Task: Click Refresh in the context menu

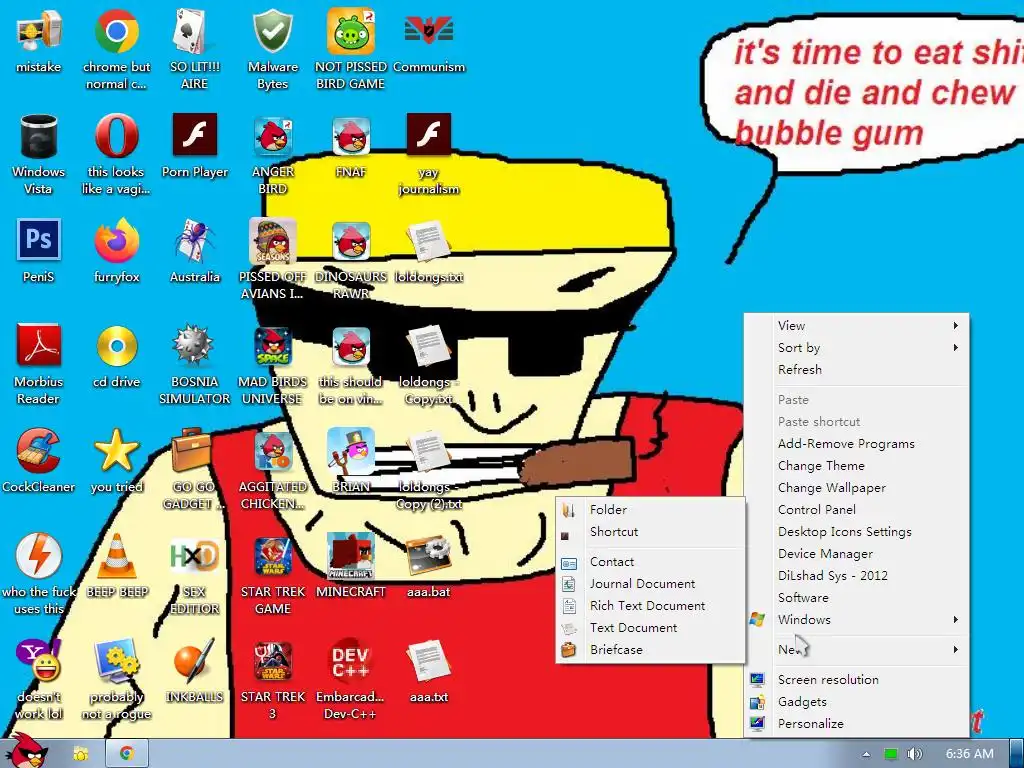Action: point(856,369)
